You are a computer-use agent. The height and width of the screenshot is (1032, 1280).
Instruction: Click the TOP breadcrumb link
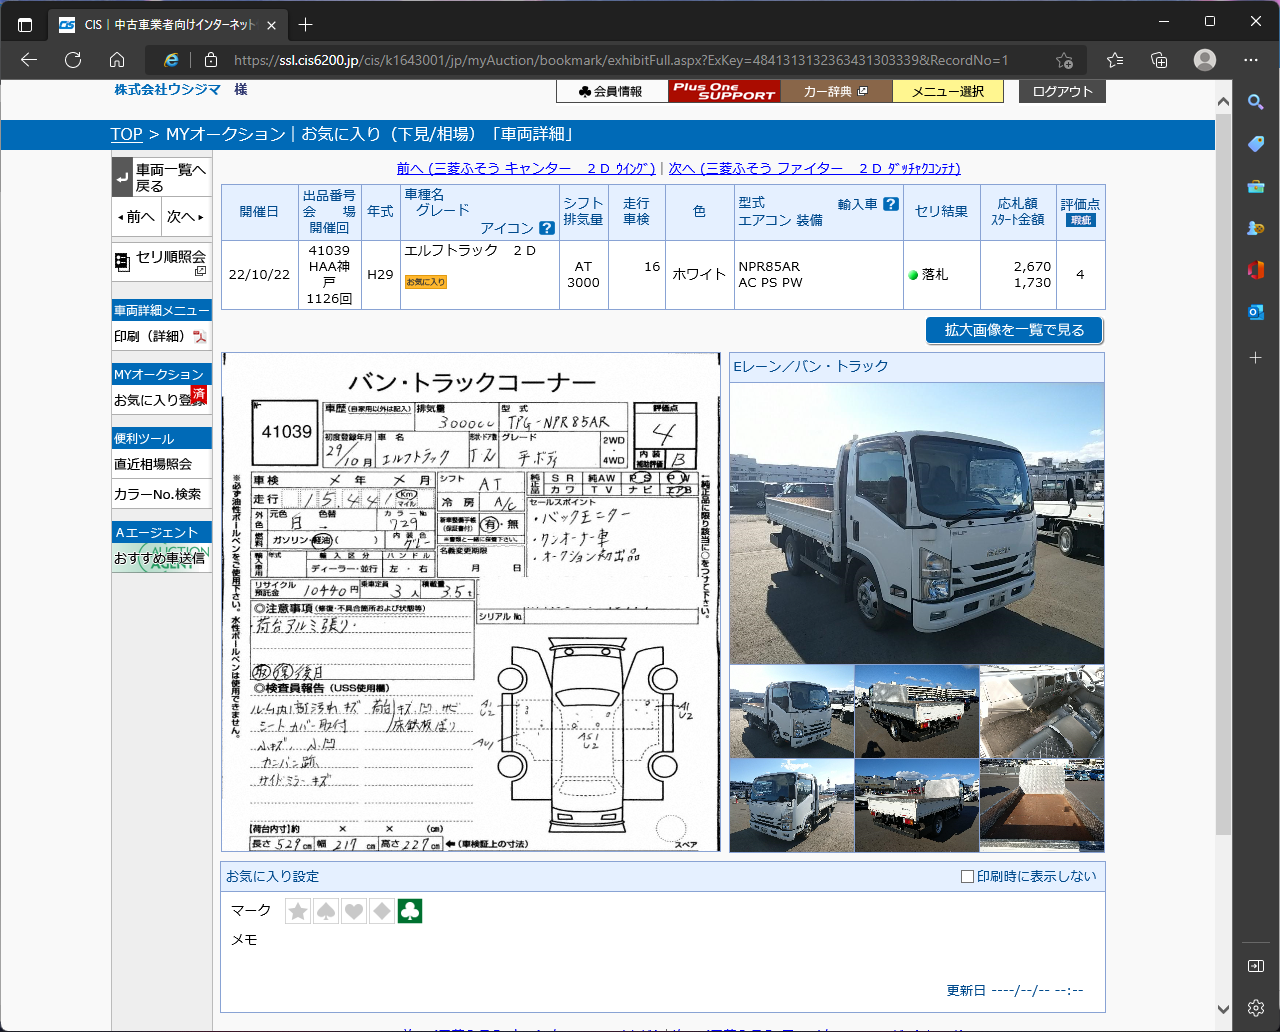click(126, 134)
